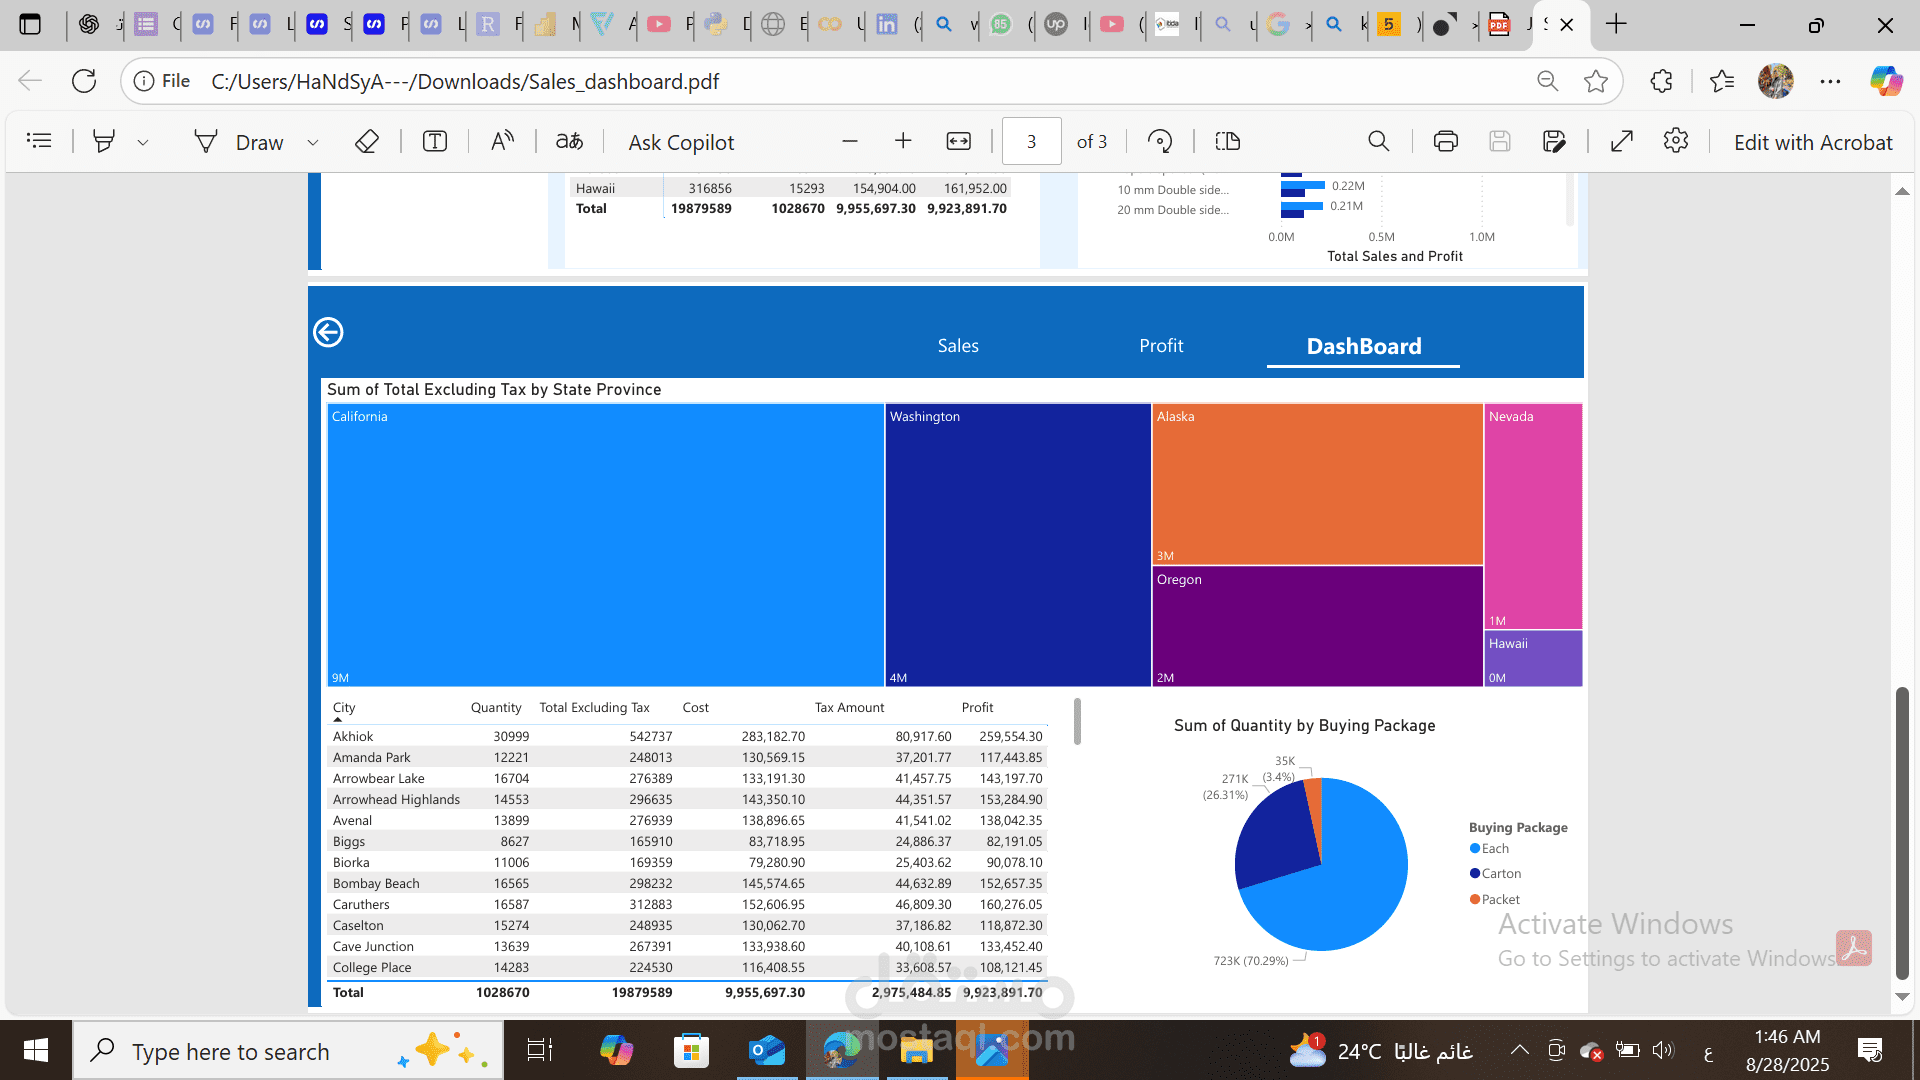Image resolution: width=1920 pixels, height=1080 pixels.
Task: Switch to the Sales tab
Action: click(957, 346)
